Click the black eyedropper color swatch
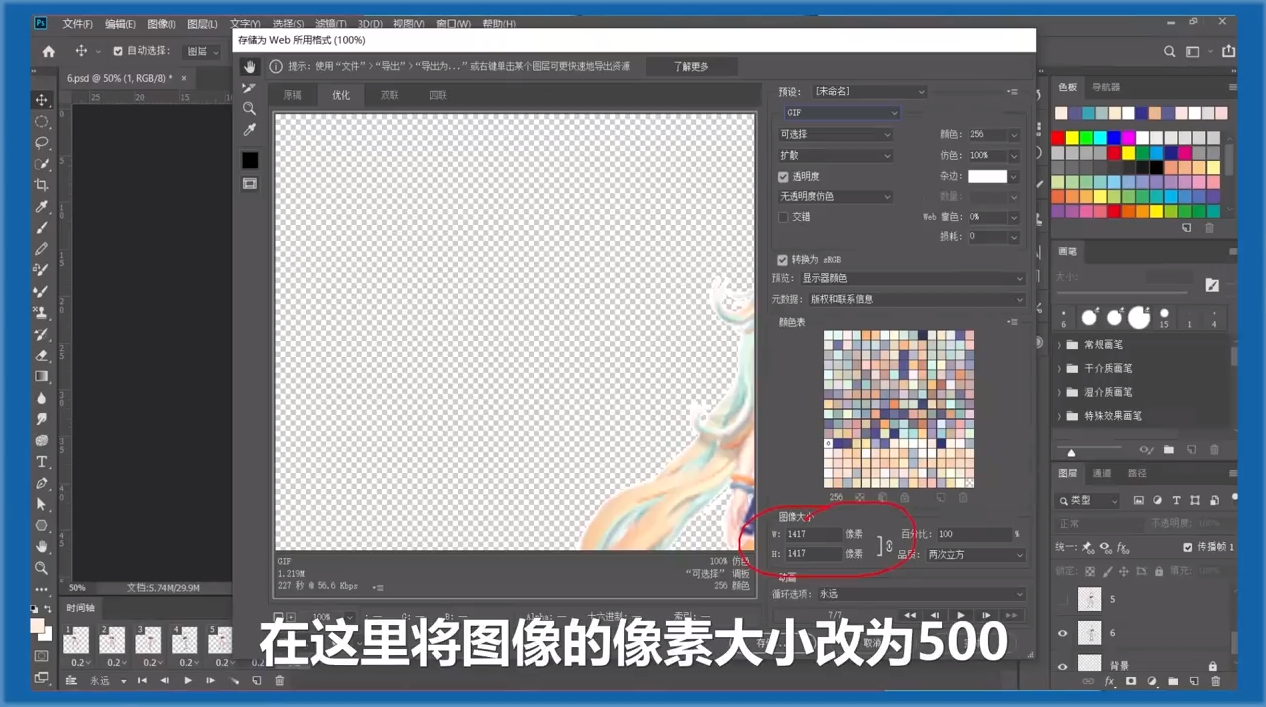 250,160
